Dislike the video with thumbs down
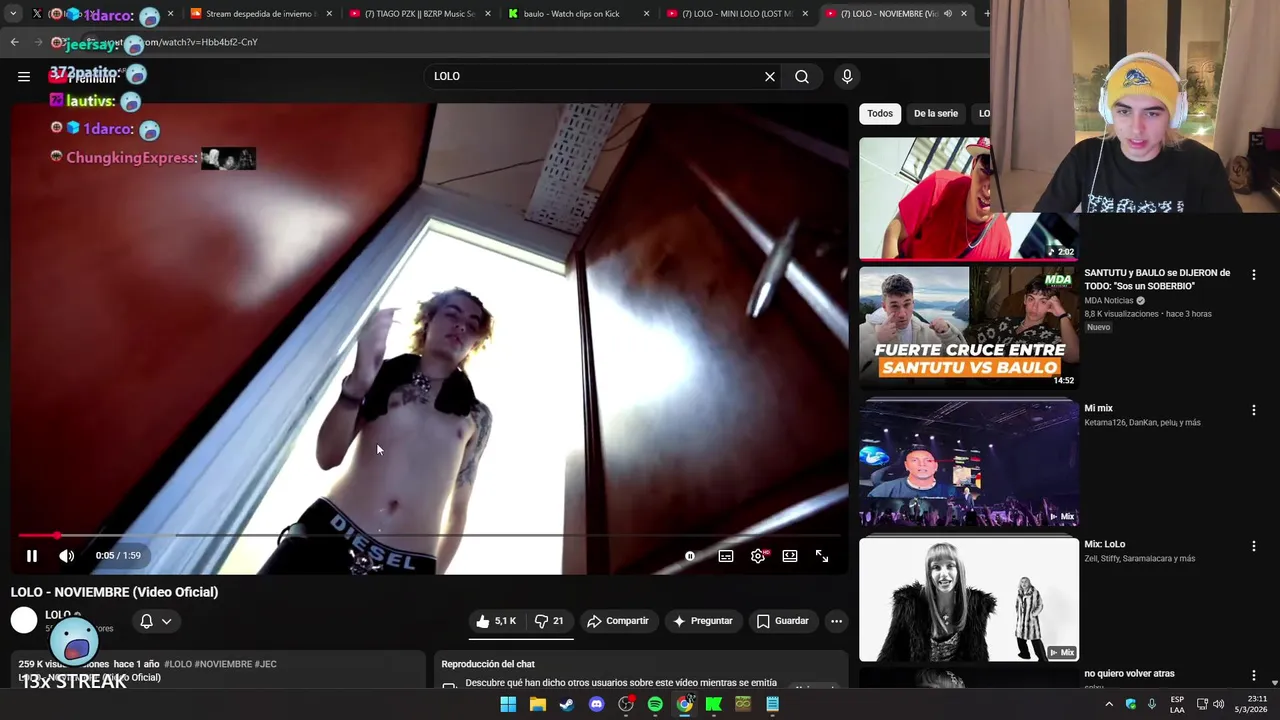 click(549, 621)
